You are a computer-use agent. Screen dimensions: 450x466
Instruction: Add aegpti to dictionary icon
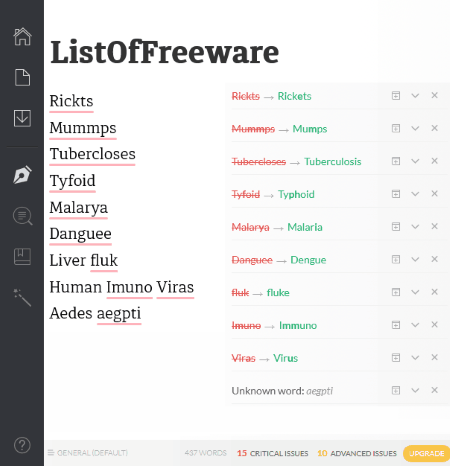click(x=396, y=390)
